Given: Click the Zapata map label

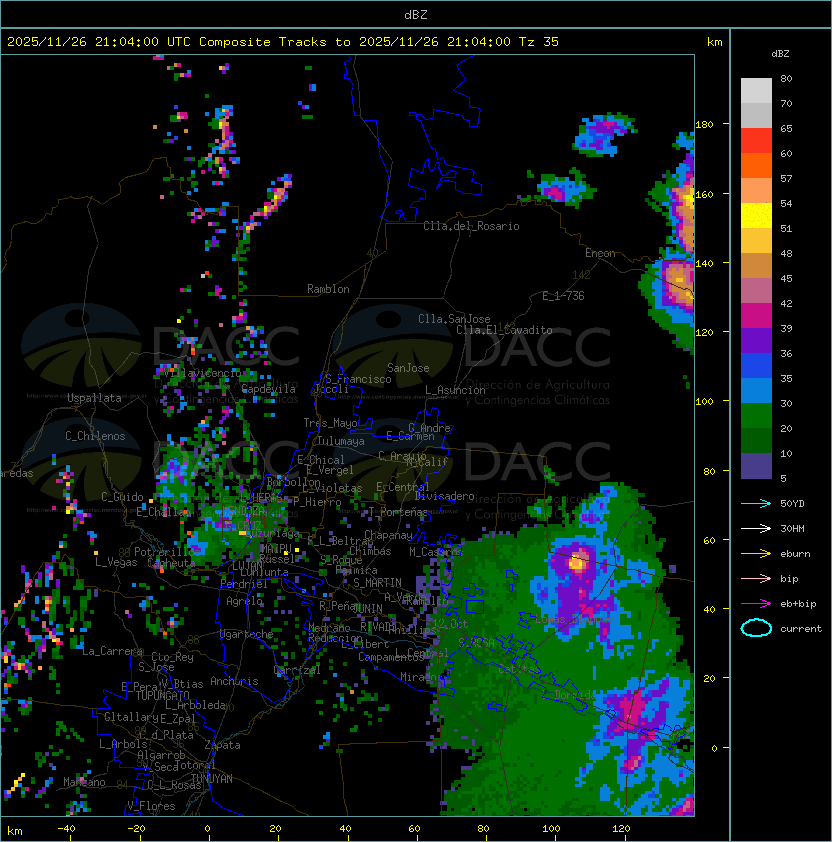Looking at the screenshot, I should 222,745.
